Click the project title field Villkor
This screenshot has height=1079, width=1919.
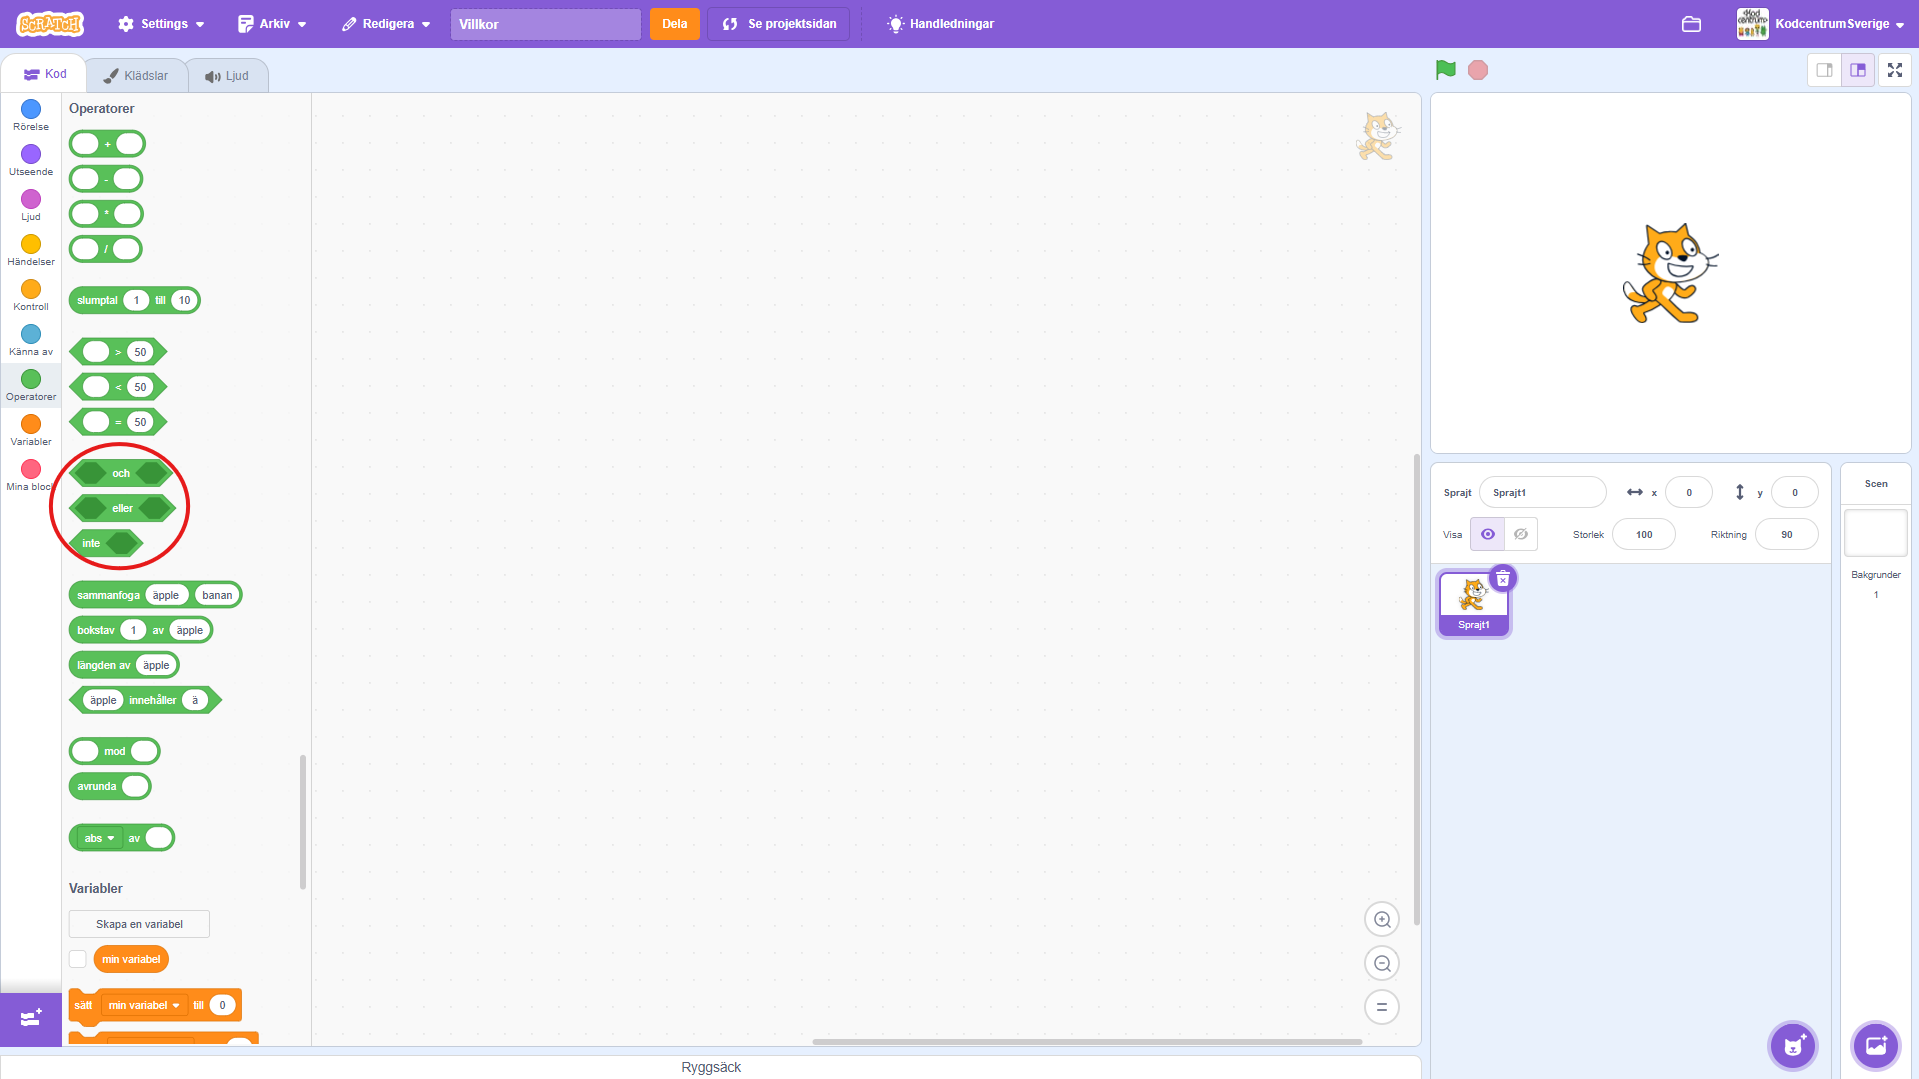pos(546,24)
